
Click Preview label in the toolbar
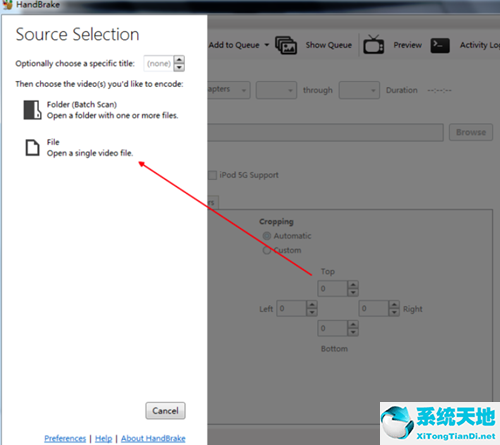point(407,45)
